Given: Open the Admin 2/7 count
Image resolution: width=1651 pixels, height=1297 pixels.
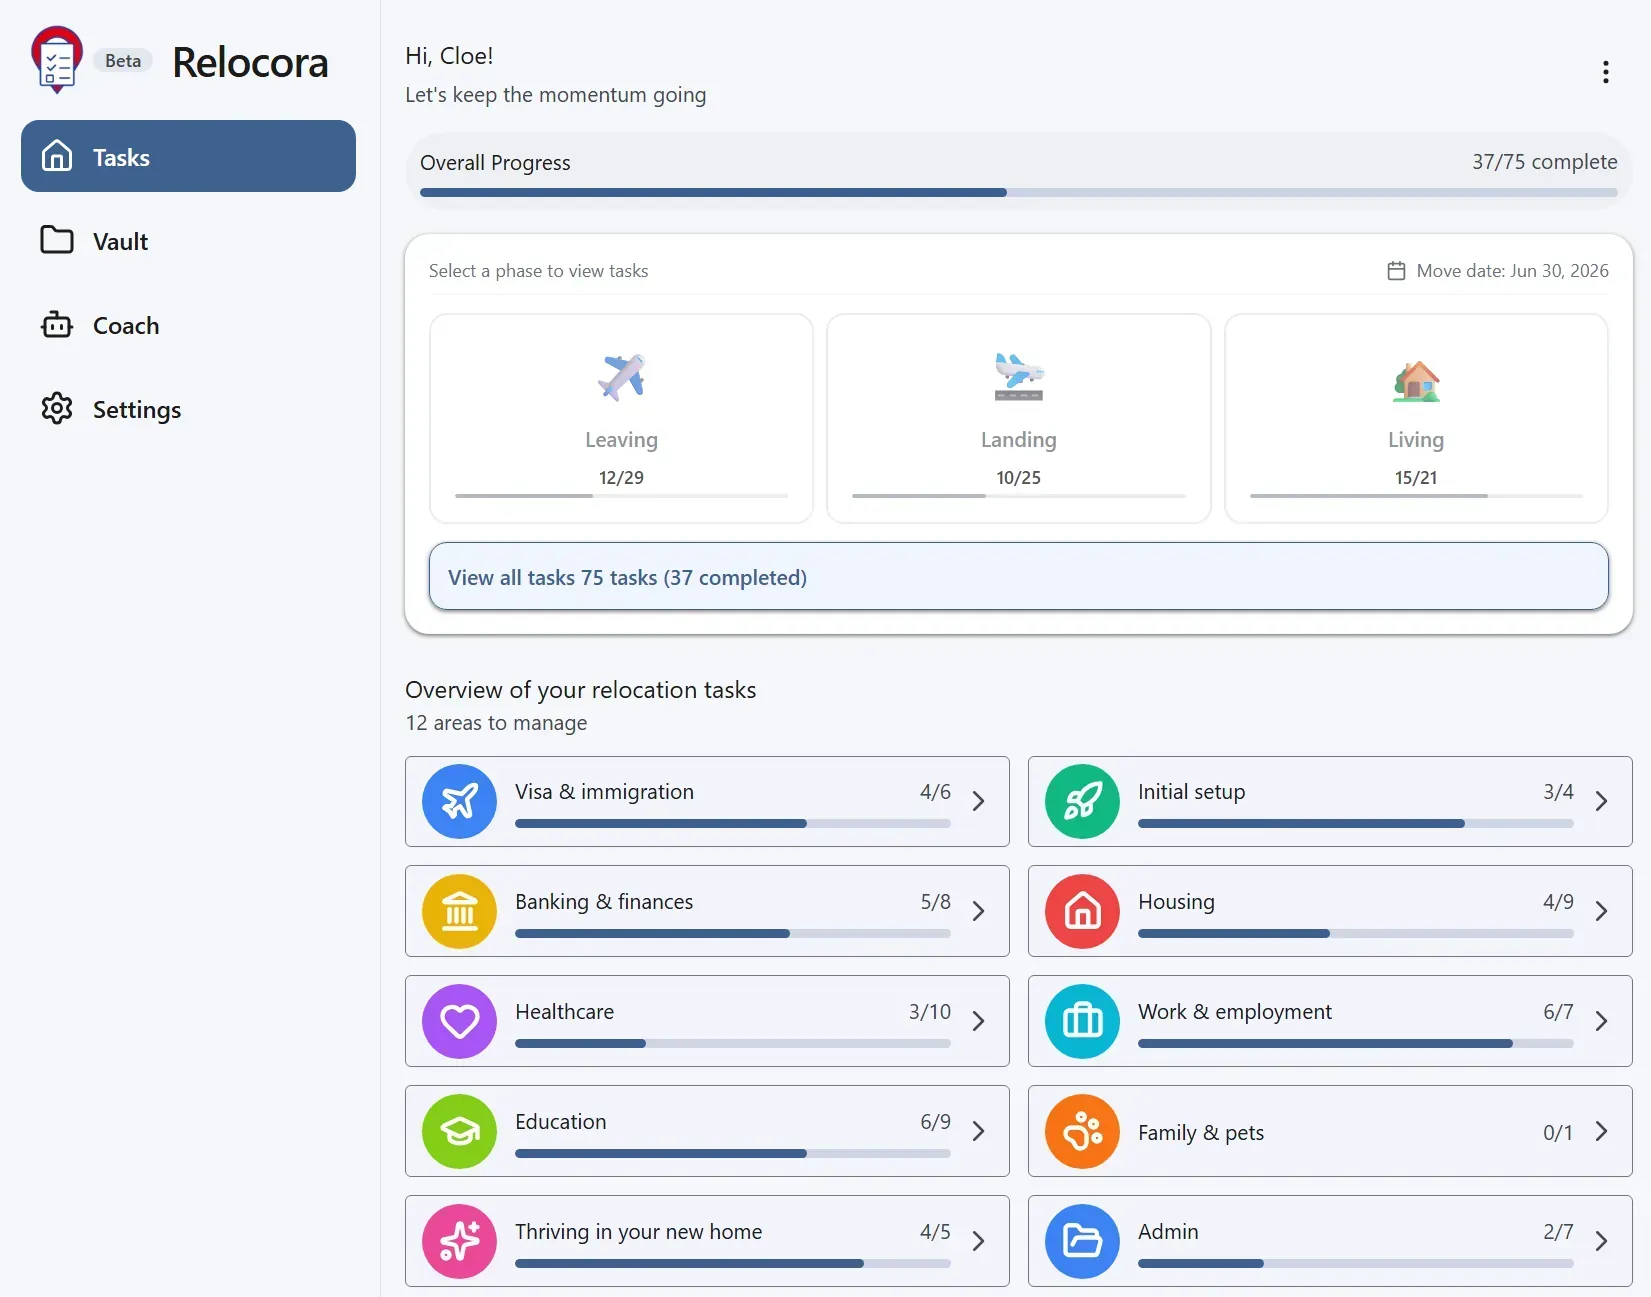Looking at the screenshot, I should click(x=1558, y=1232).
